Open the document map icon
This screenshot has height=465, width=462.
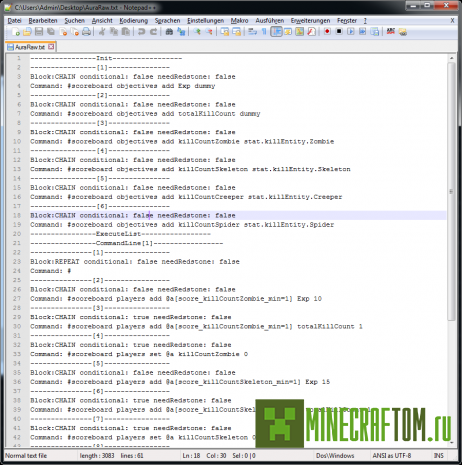pyautogui.click(x=299, y=32)
